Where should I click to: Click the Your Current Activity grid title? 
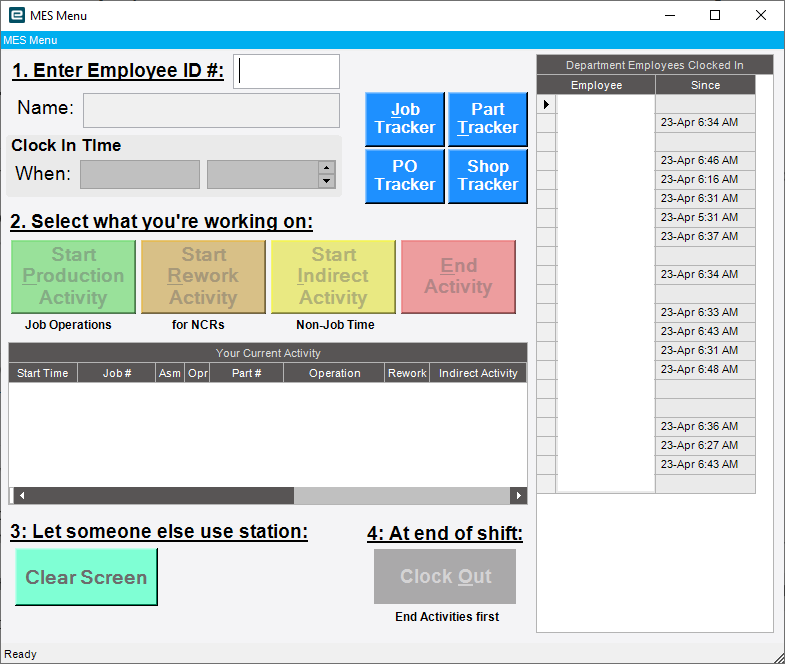coord(268,353)
